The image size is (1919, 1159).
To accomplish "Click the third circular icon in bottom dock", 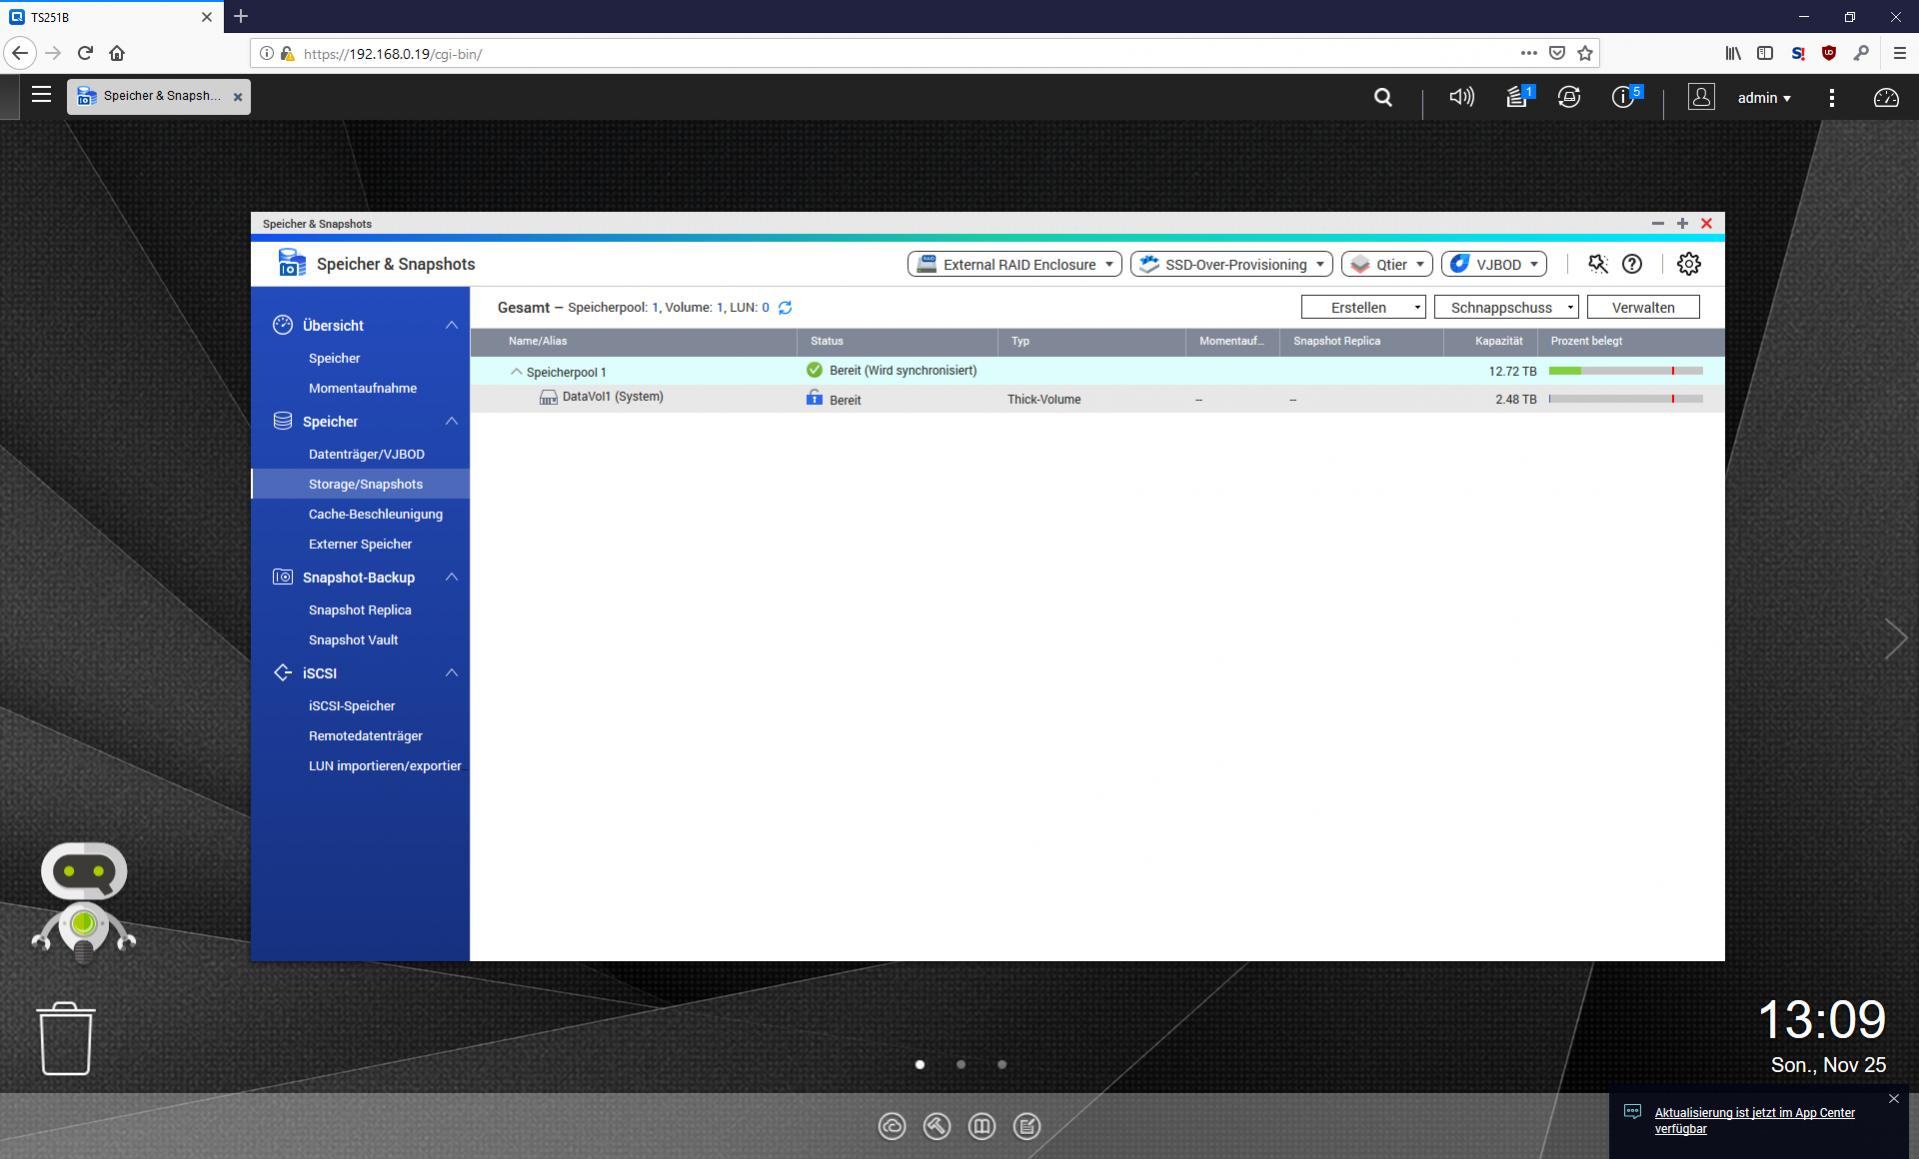I will click(982, 1127).
